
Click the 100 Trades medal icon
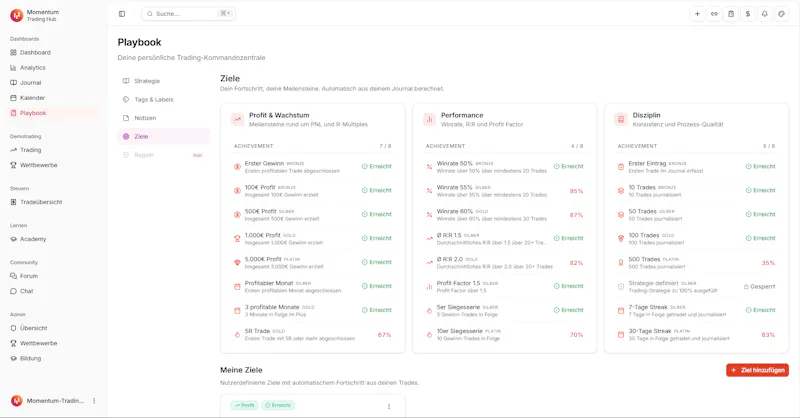coord(621,238)
